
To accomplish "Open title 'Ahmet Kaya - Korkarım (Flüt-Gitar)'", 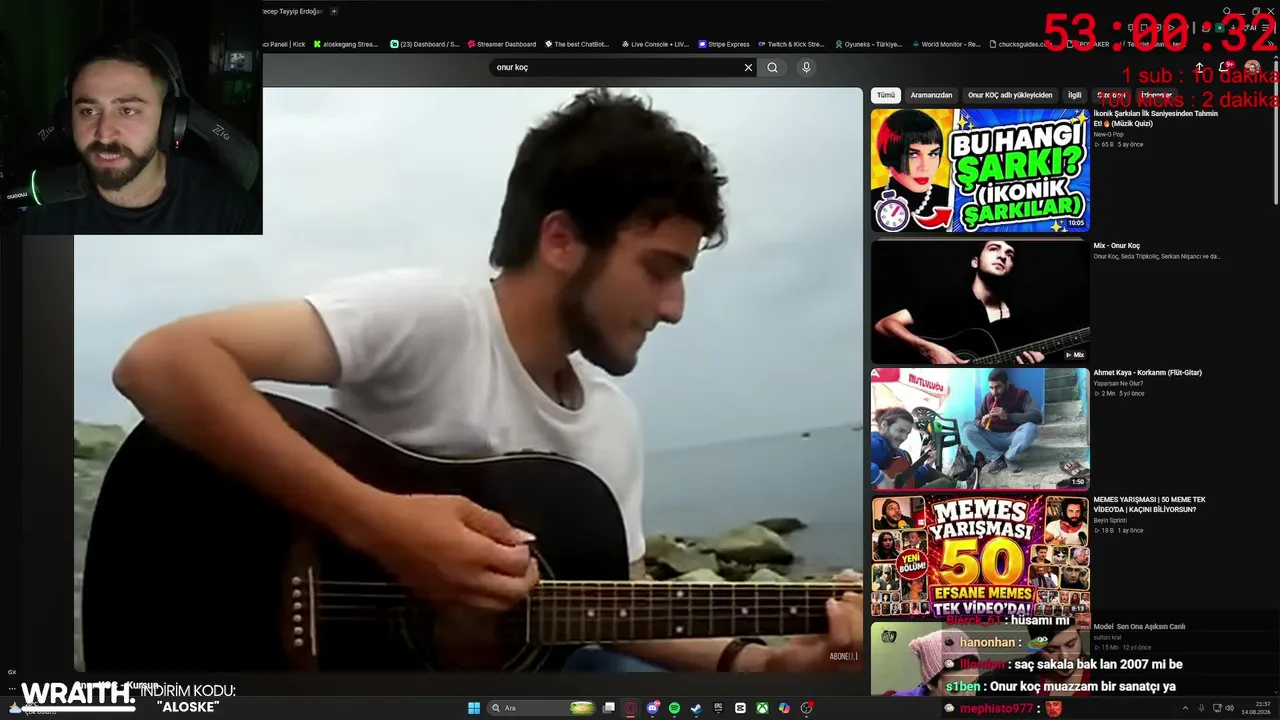I will click(x=1147, y=373).
